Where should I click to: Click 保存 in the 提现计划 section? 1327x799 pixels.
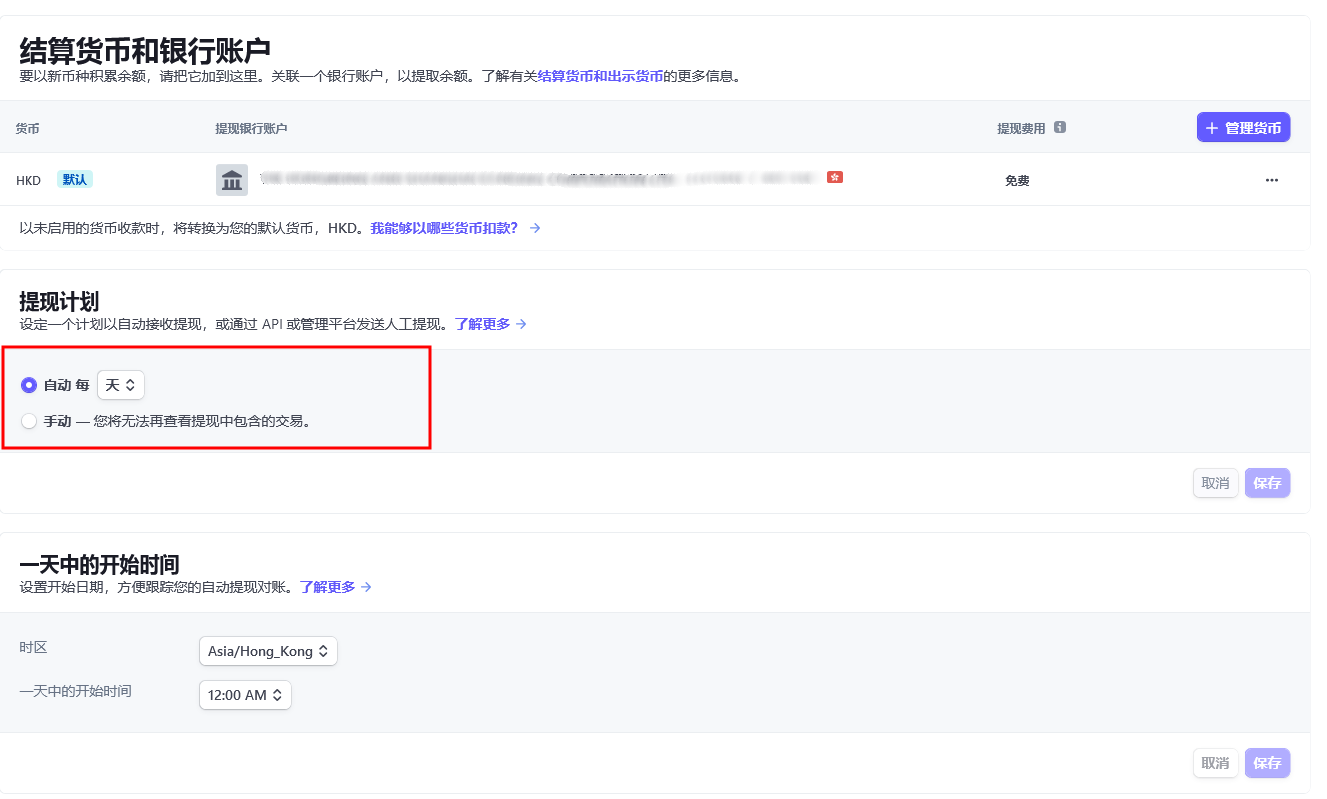tap(1267, 483)
